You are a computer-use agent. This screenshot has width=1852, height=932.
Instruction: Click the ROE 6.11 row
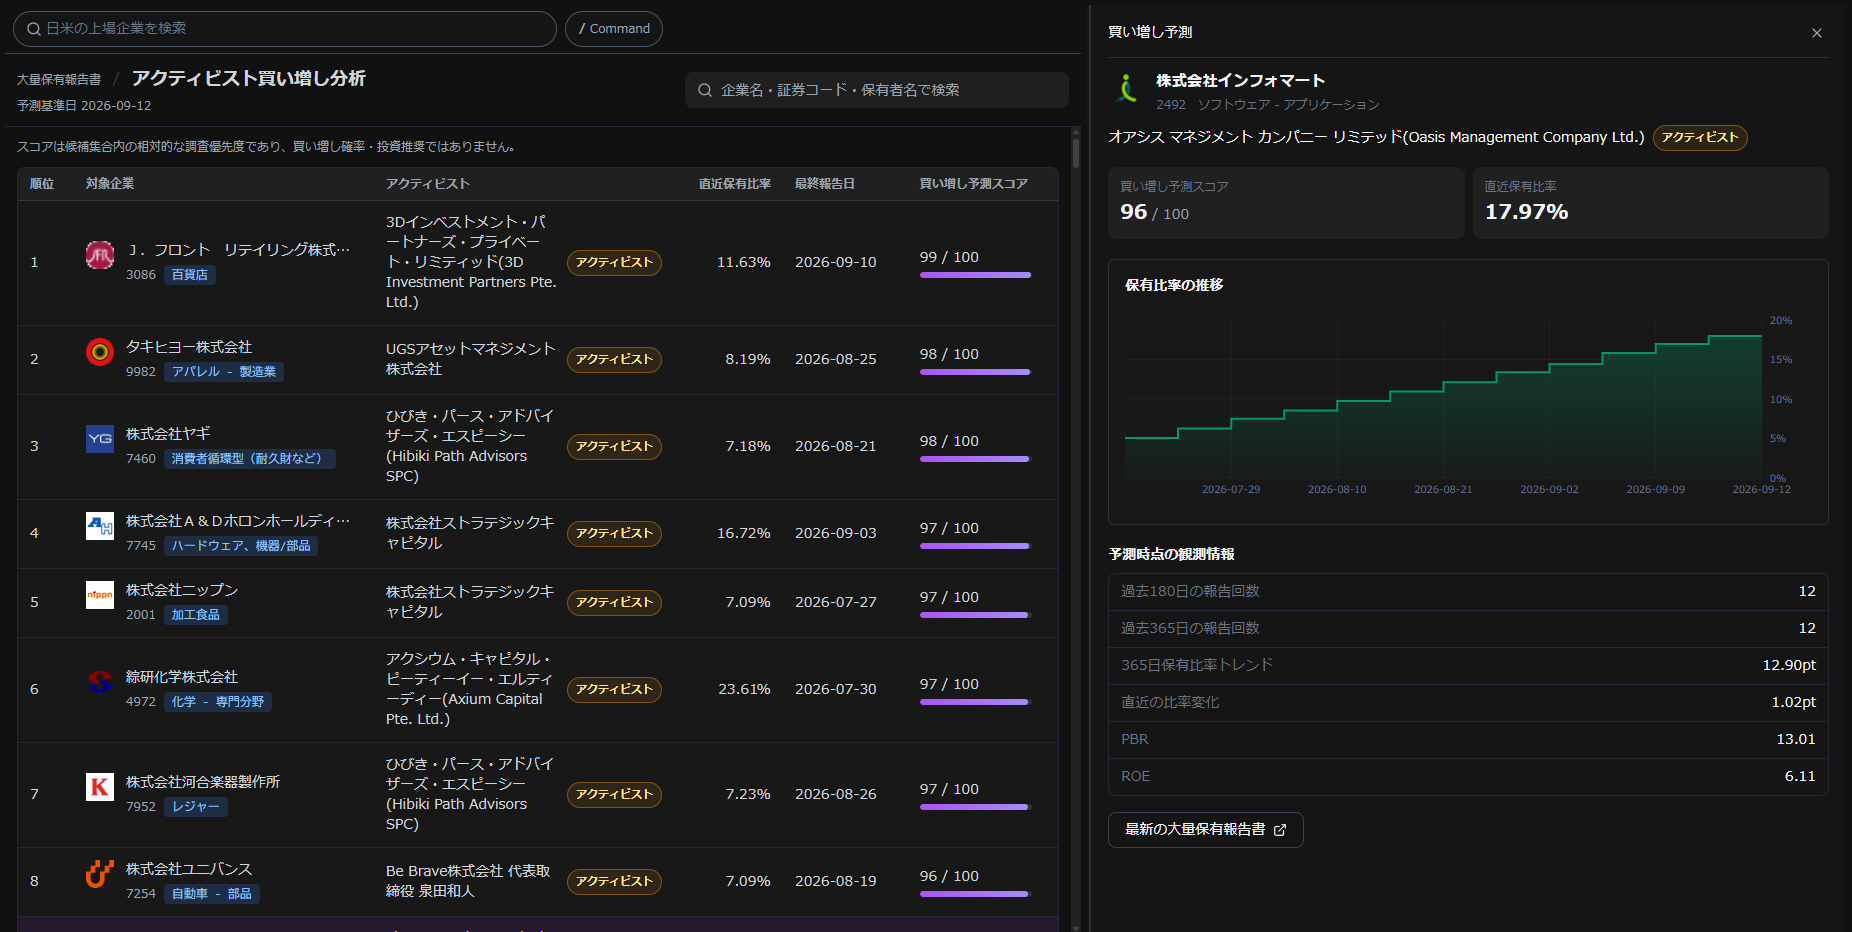pyautogui.click(x=1468, y=777)
